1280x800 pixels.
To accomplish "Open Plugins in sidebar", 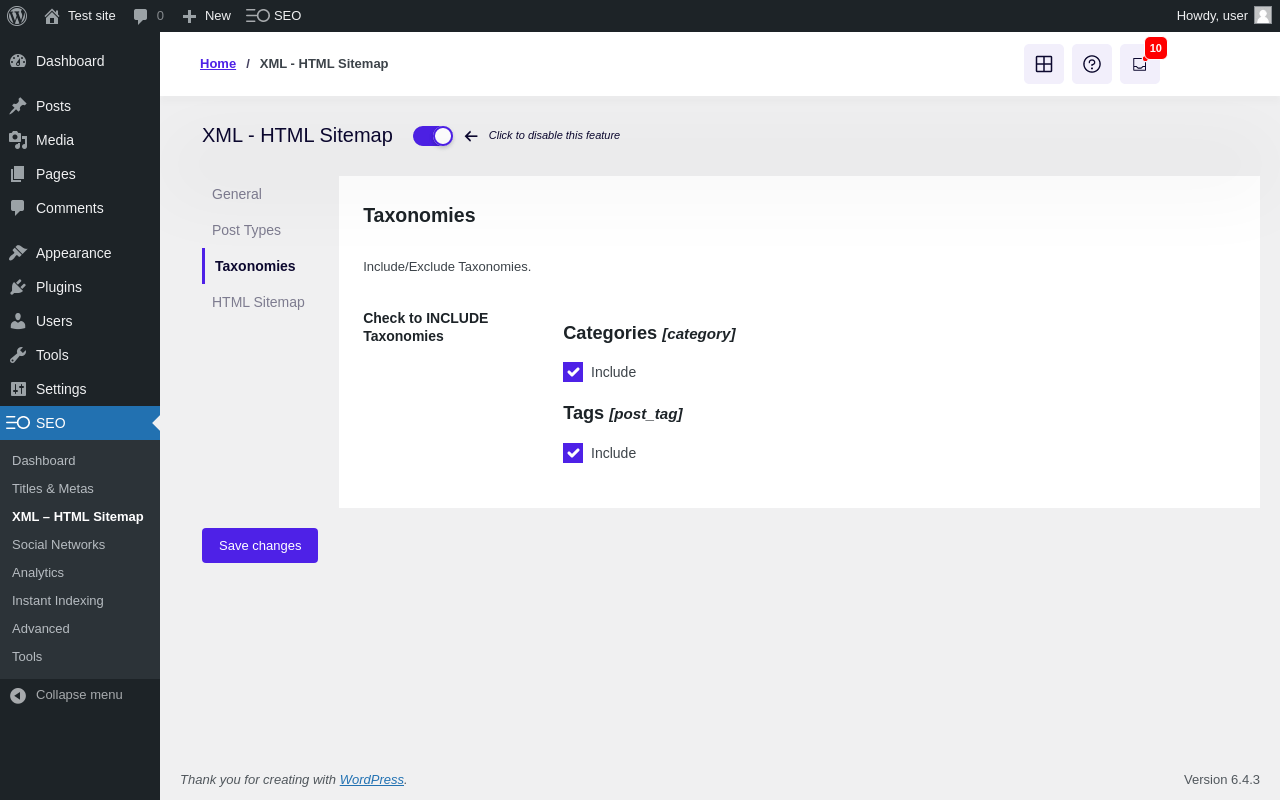I will [x=80, y=287].
